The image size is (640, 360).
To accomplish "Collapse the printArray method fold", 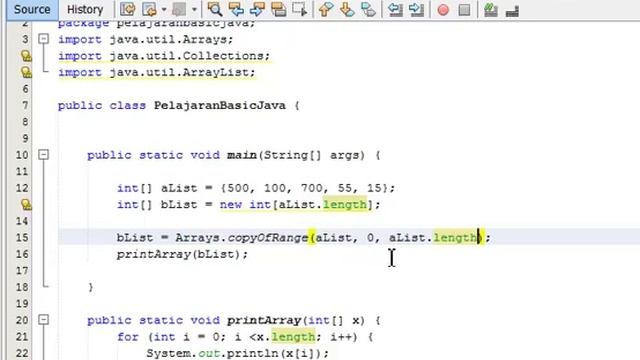I will coord(43,320).
